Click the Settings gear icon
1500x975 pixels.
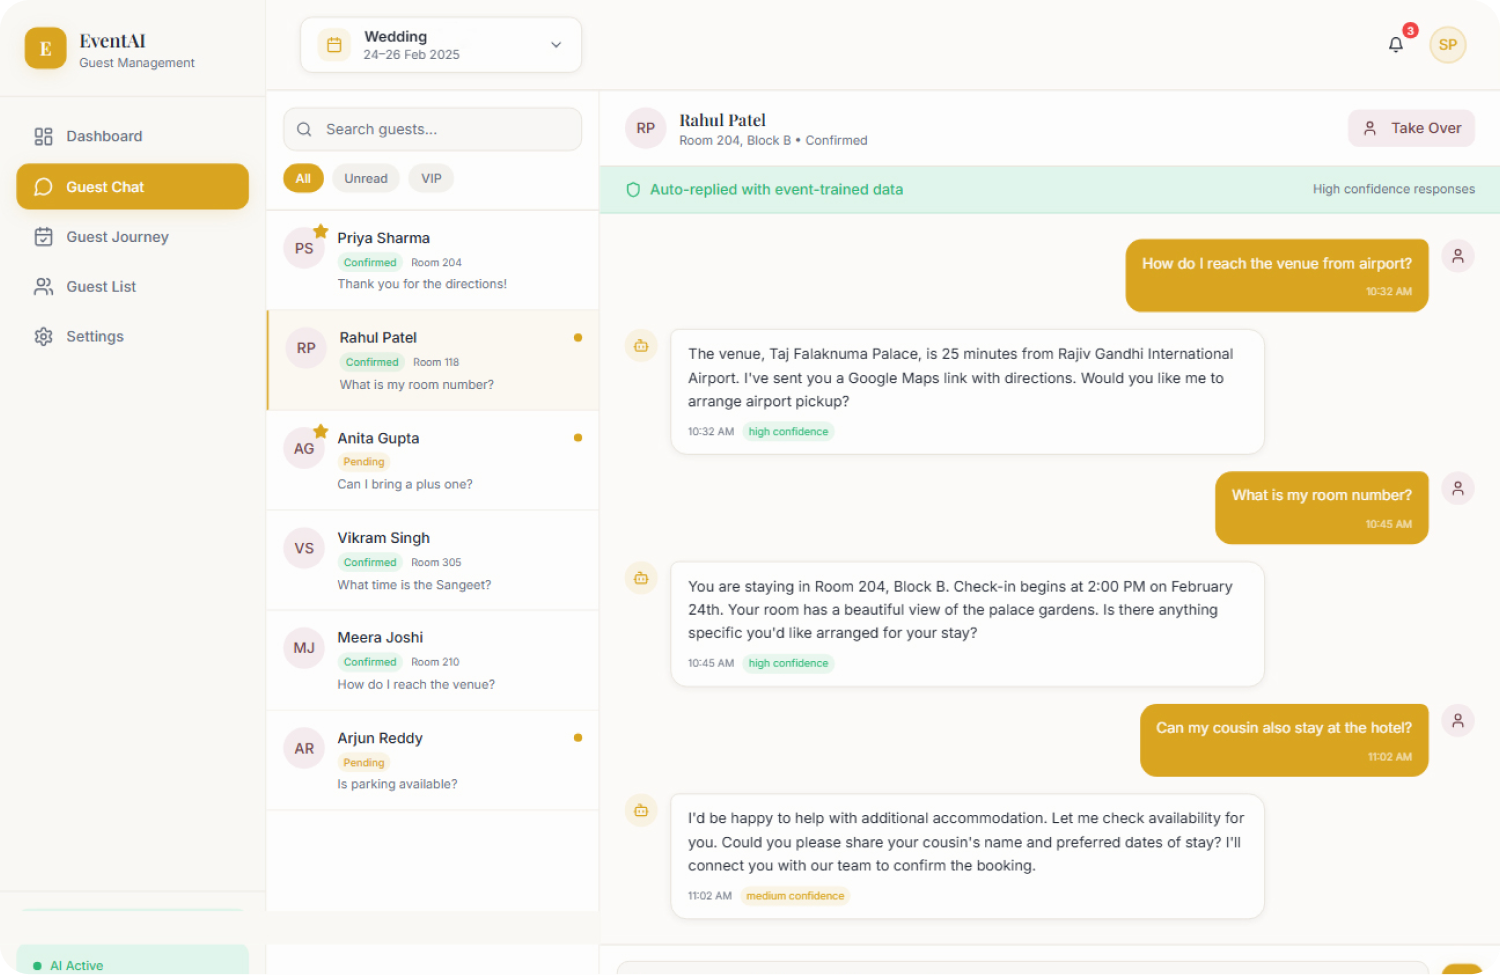pos(43,337)
